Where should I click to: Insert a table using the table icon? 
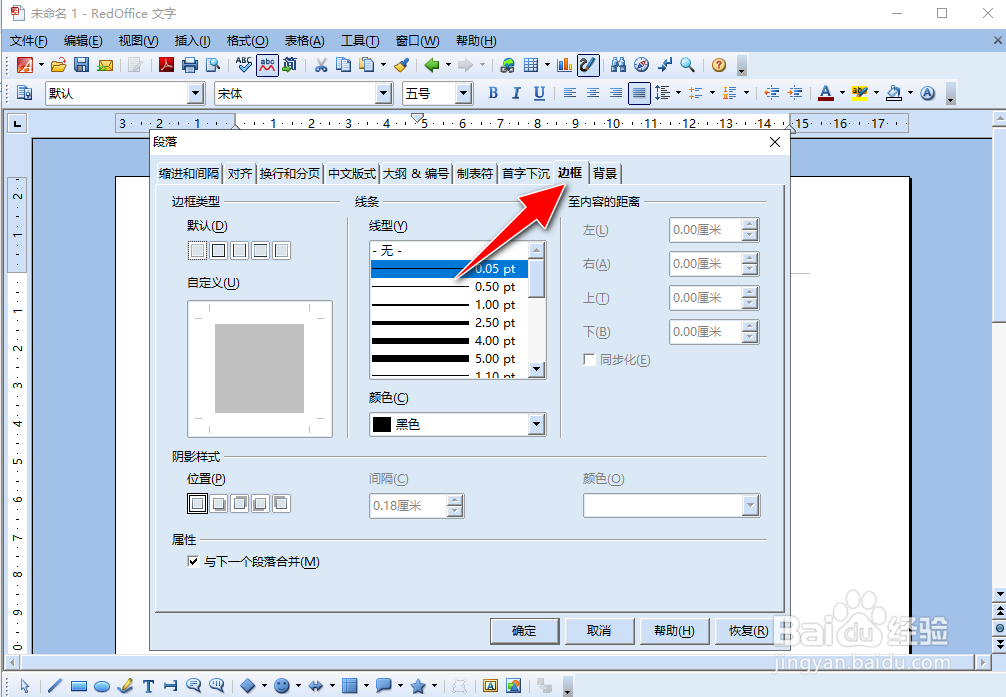(531, 65)
